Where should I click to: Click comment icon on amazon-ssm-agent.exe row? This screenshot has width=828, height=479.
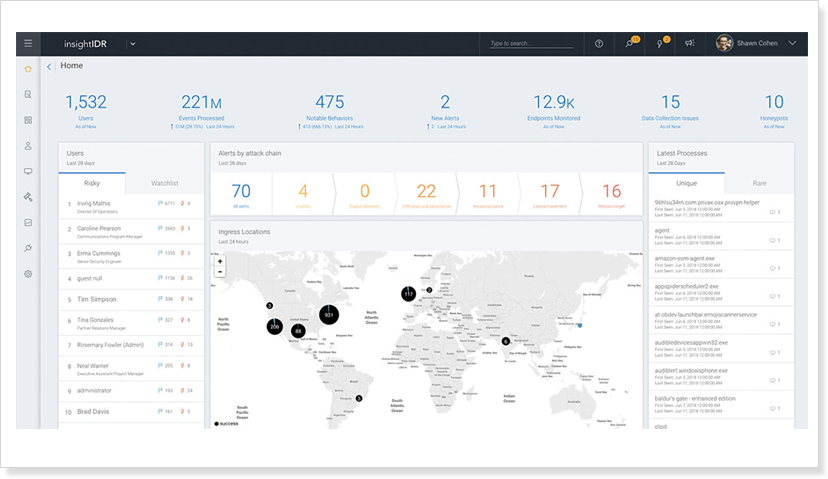click(x=775, y=268)
